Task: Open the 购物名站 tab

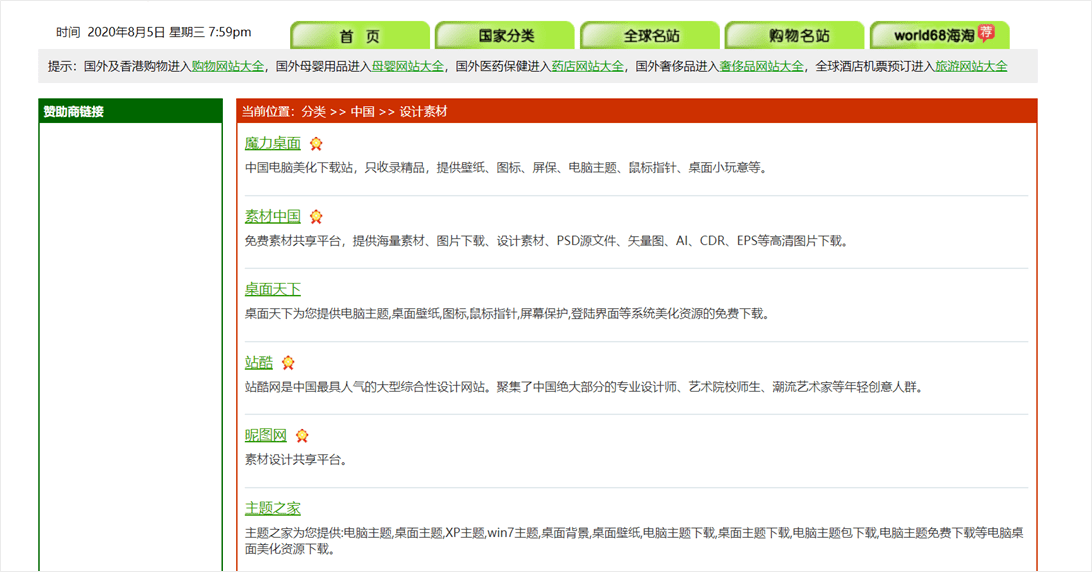Action: [795, 36]
